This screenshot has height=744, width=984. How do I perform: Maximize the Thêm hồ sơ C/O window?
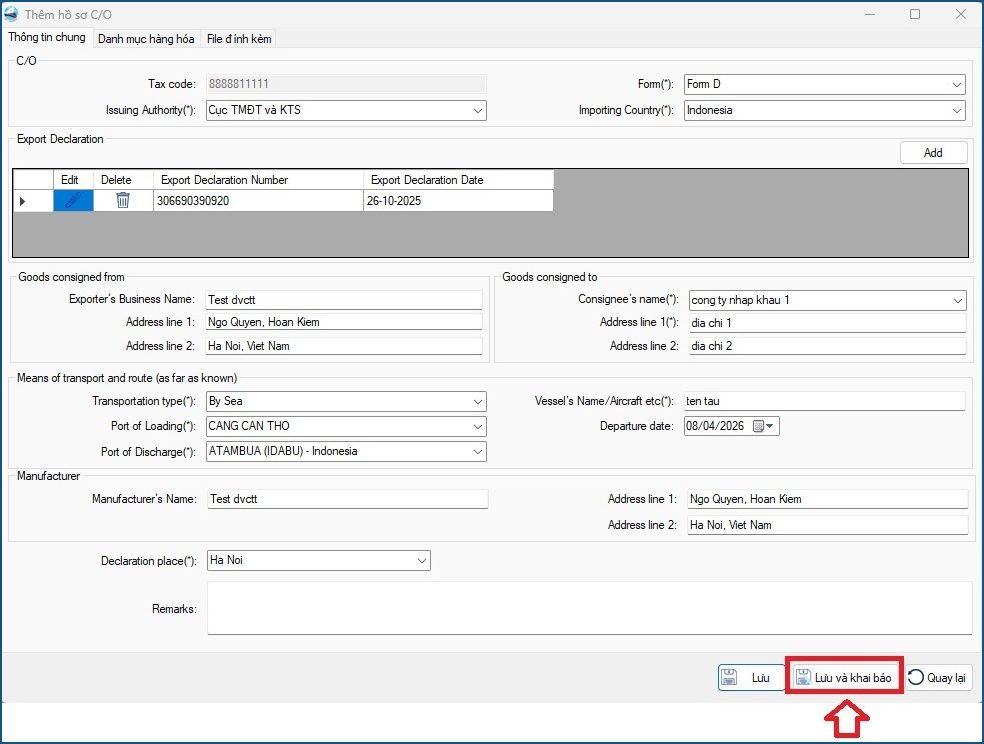pyautogui.click(x=915, y=15)
